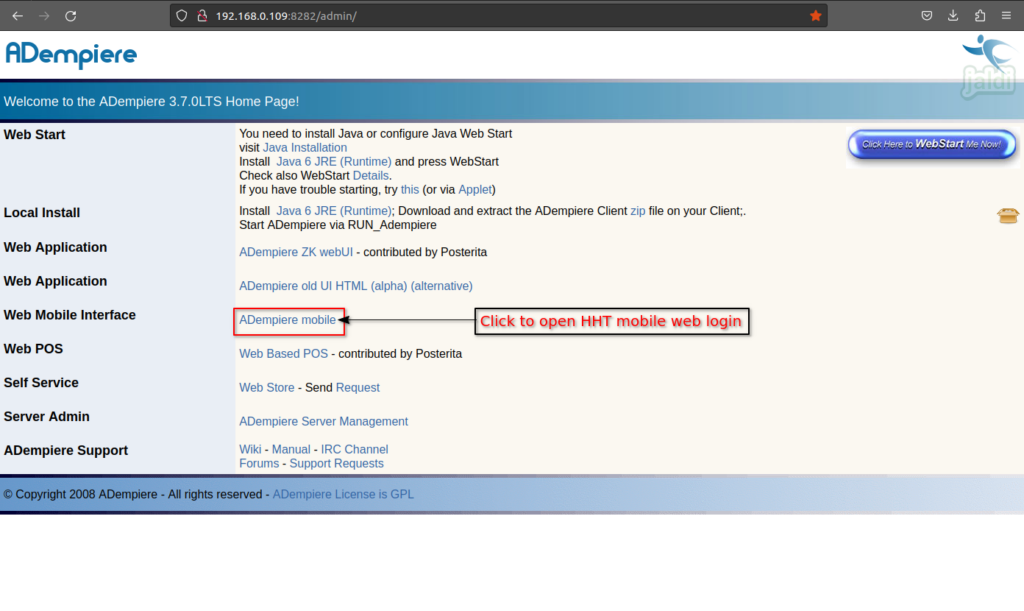This screenshot has height=611, width=1024.
Task: Click the Request link in Self Service
Action: point(357,388)
